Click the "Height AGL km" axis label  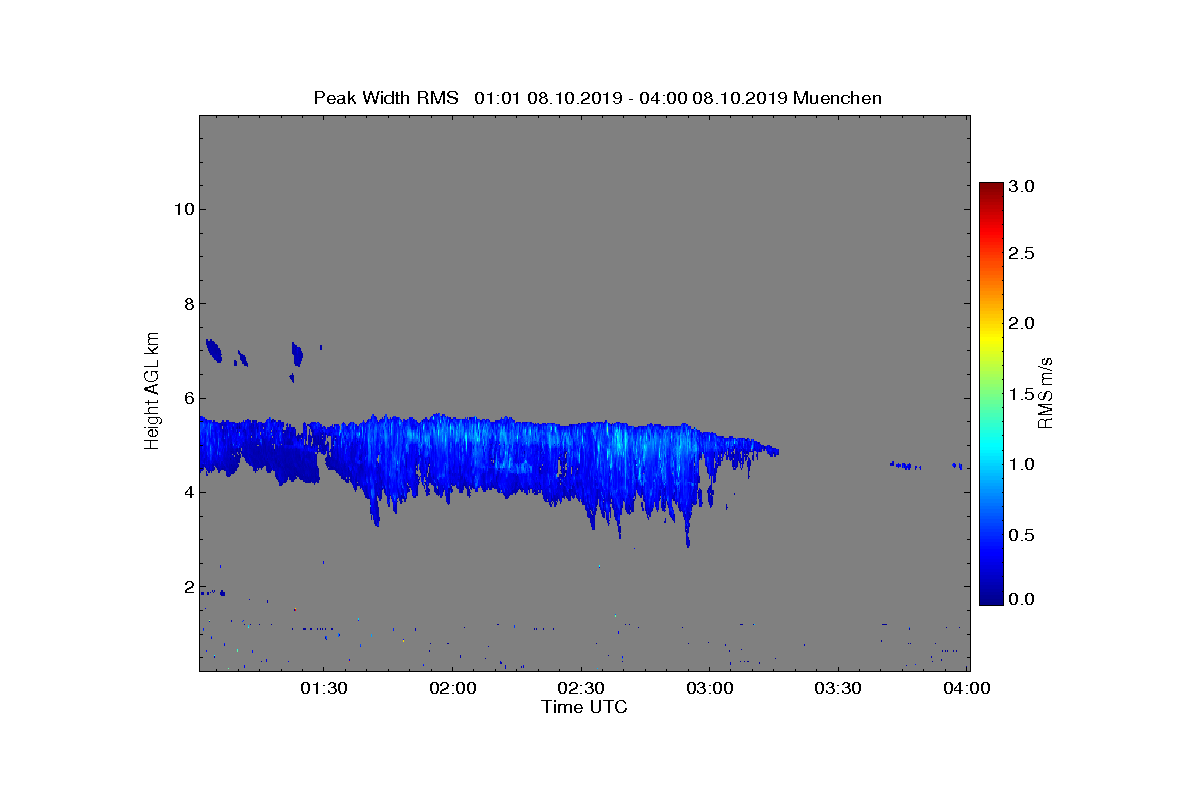[x=152, y=392]
